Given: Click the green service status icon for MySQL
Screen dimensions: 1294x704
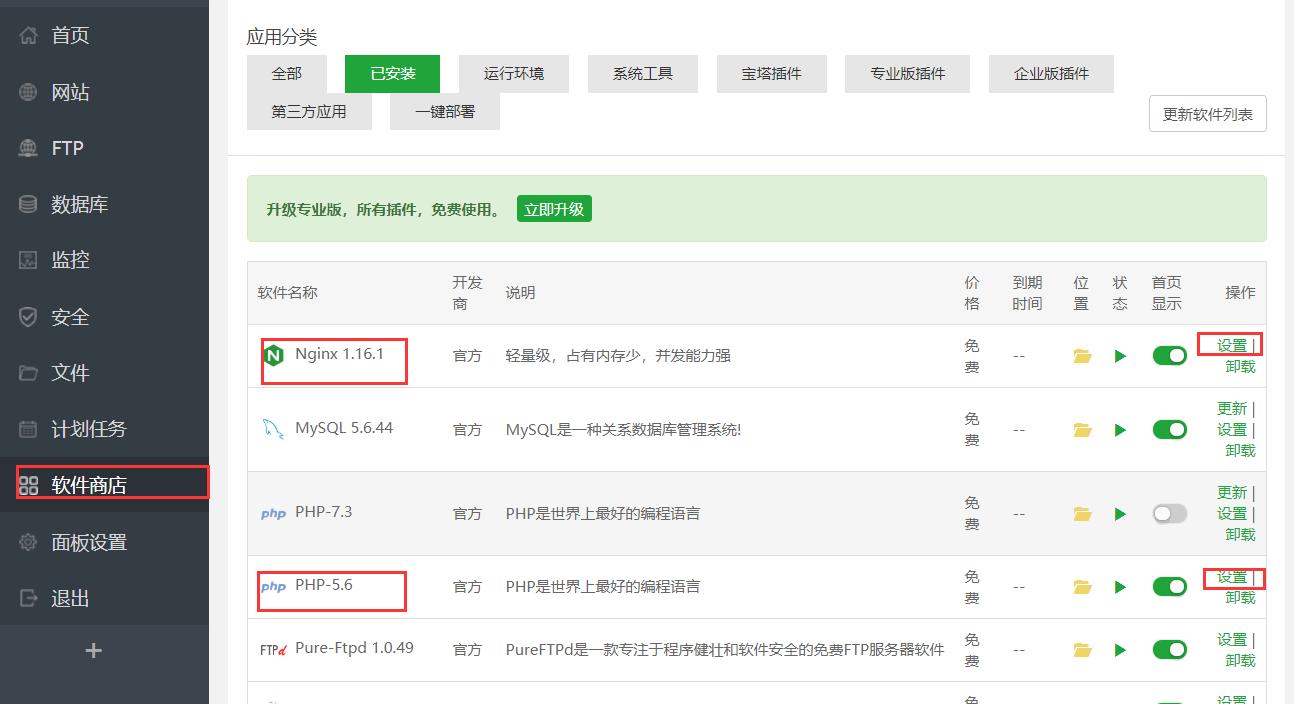Looking at the screenshot, I should (1120, 429).
